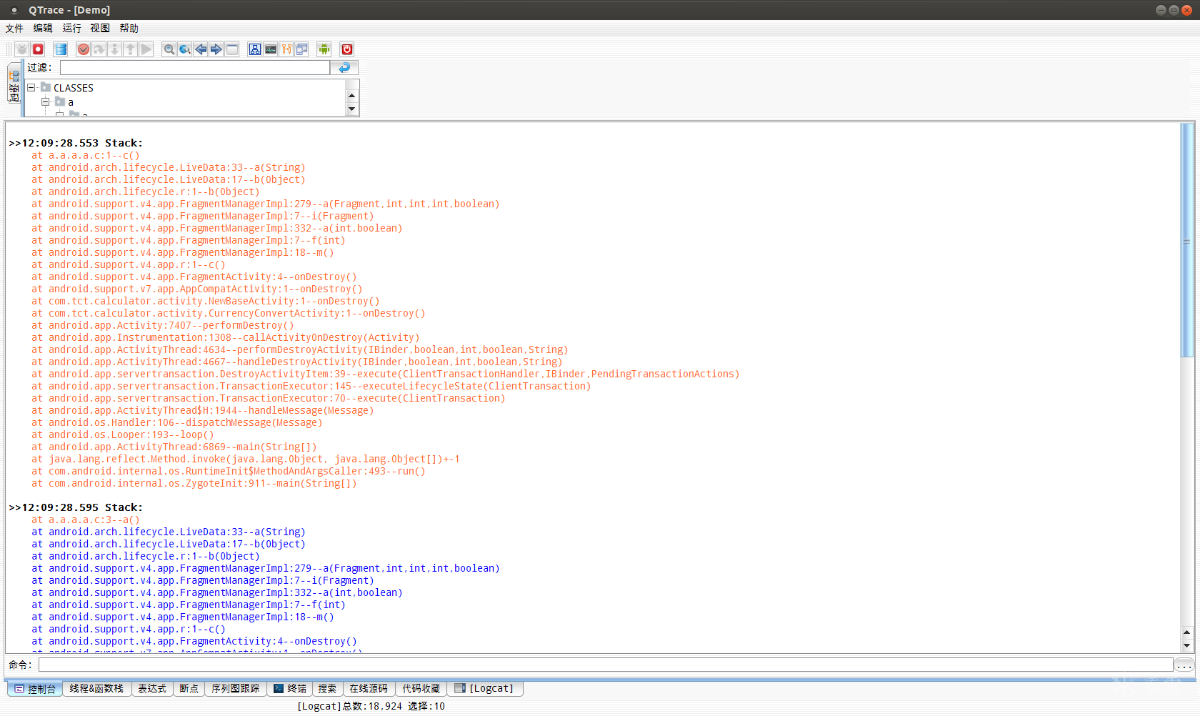Open the 视图 menu

(x=100, y=28)
